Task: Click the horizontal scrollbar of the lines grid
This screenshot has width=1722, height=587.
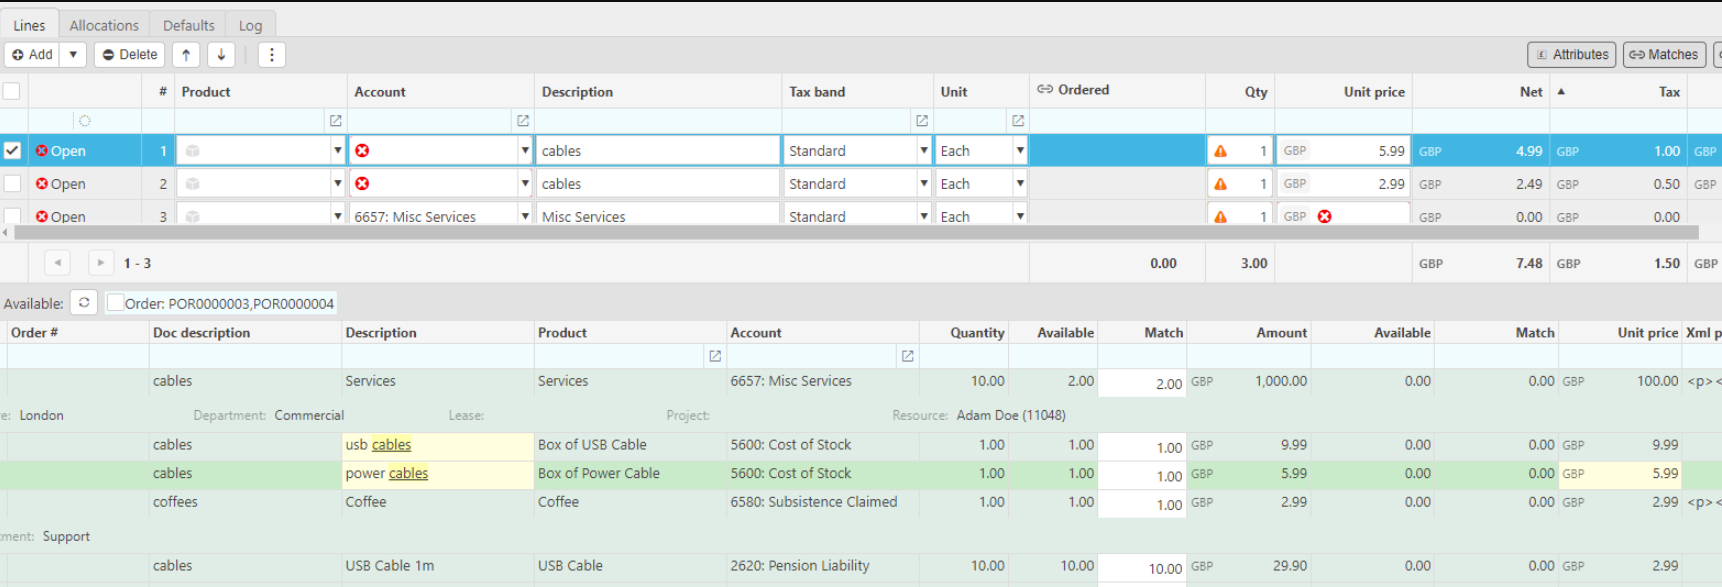Action: click(856, 232)
